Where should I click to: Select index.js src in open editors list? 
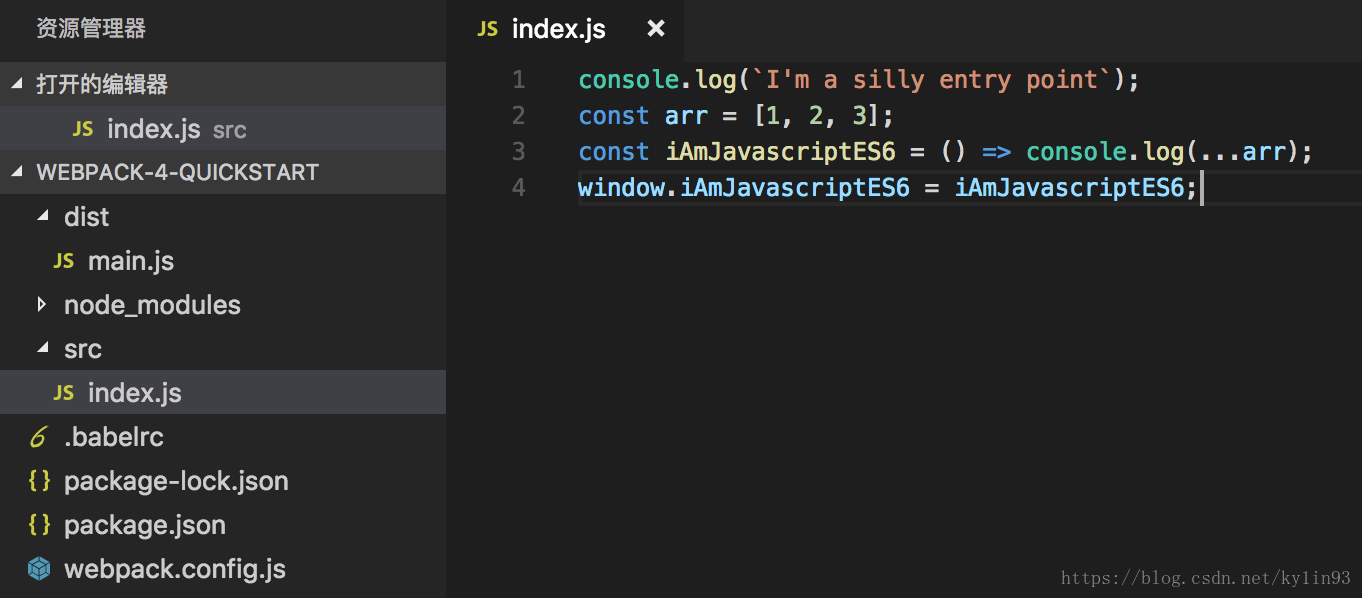(x=223, y=129)
